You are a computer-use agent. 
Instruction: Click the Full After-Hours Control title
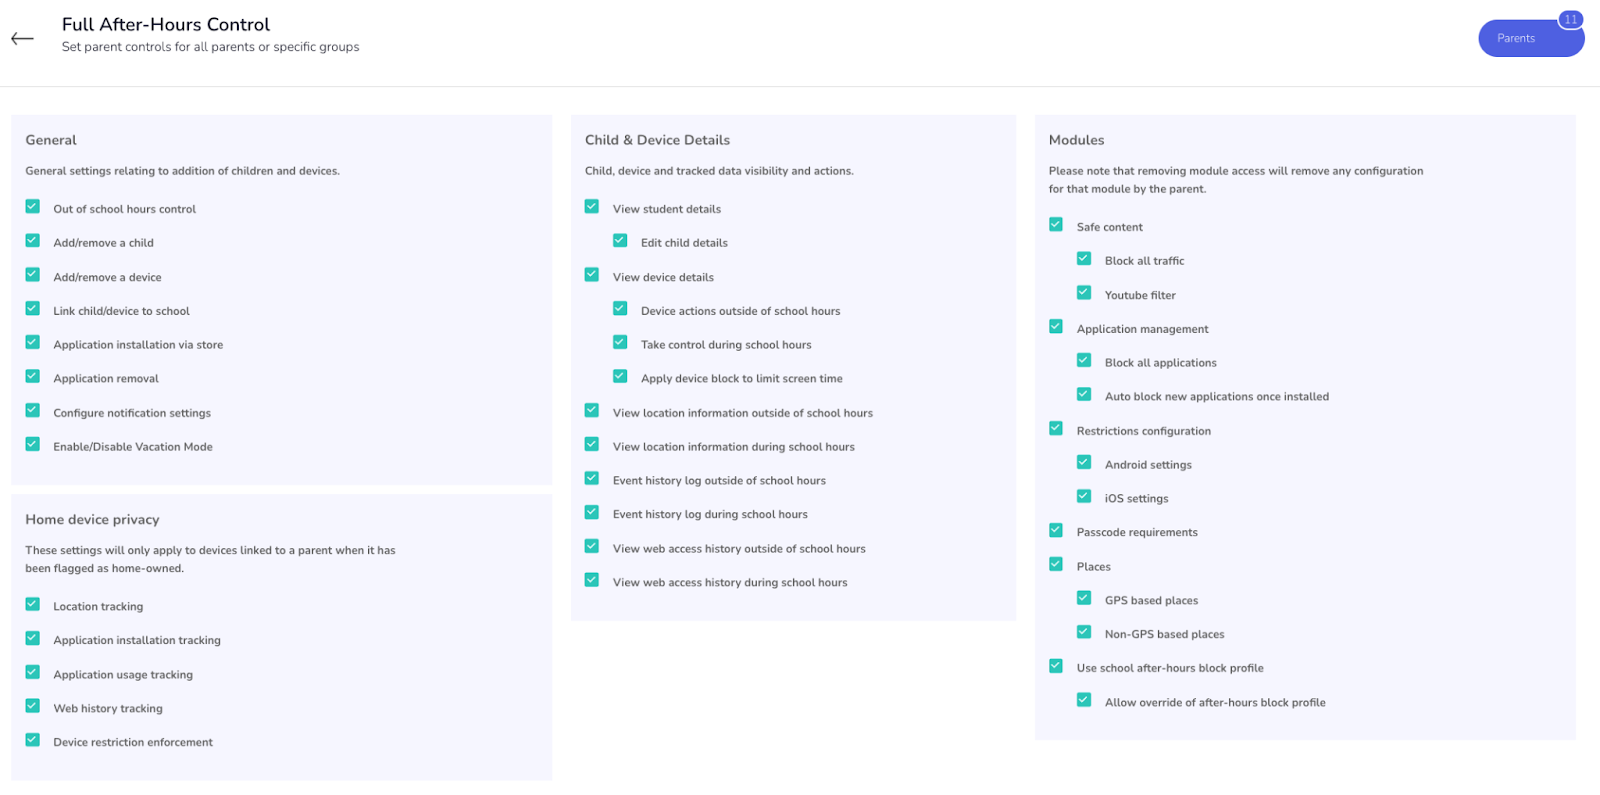[166, 24]
